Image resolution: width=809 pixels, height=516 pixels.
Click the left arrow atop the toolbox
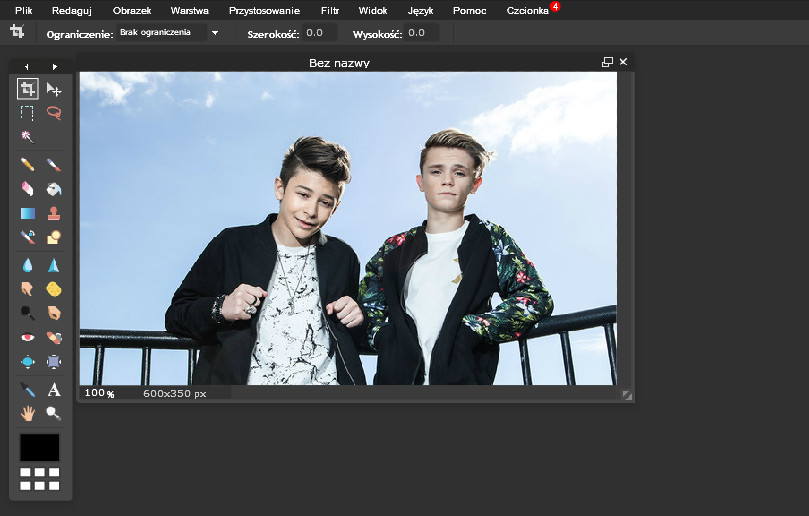pos(27,67)
